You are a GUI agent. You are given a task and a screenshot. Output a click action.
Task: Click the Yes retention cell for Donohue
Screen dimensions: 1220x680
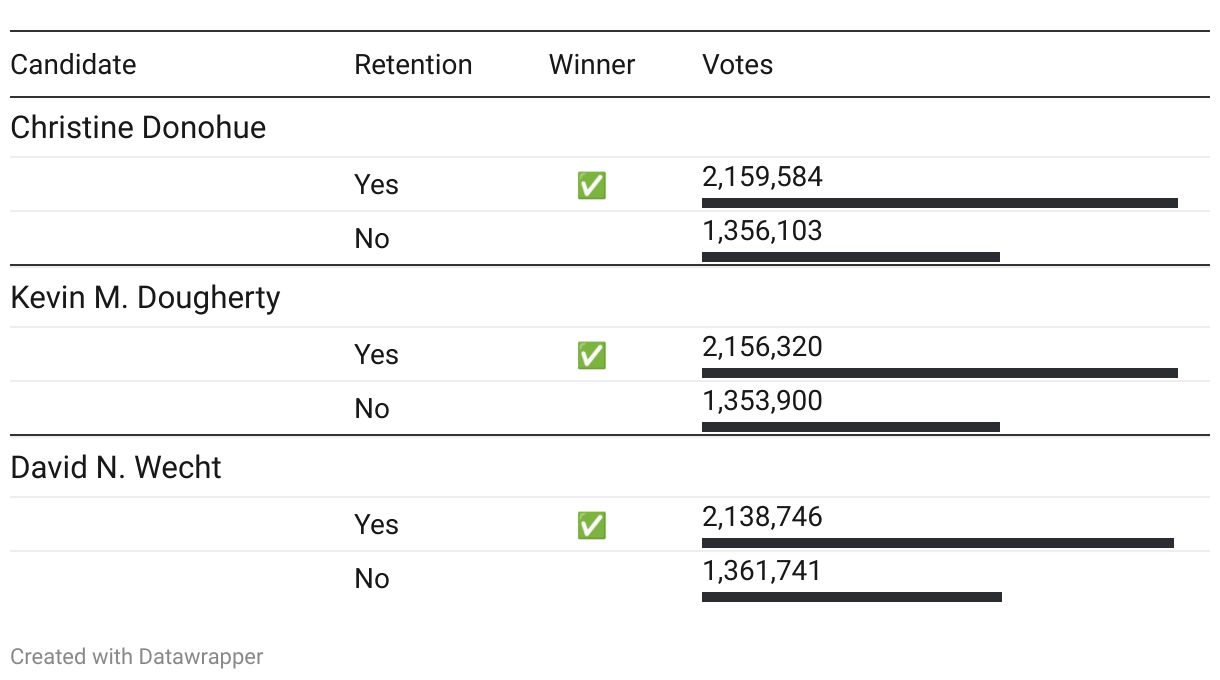(376, 185)
